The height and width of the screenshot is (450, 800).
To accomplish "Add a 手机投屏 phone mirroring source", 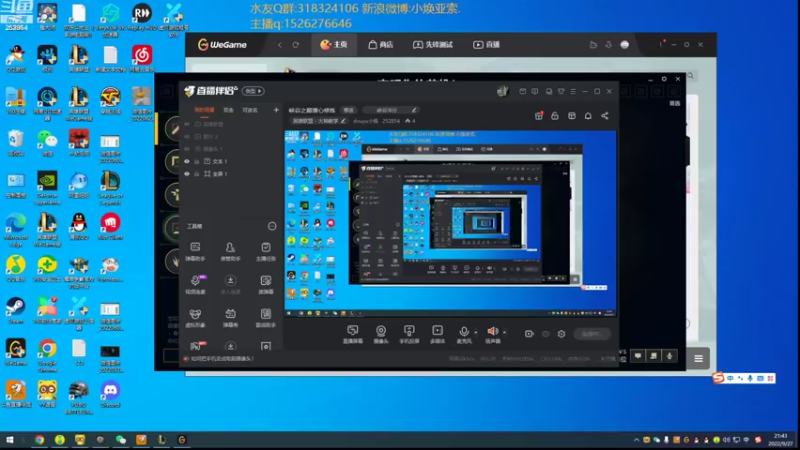I will pos(409,334).
